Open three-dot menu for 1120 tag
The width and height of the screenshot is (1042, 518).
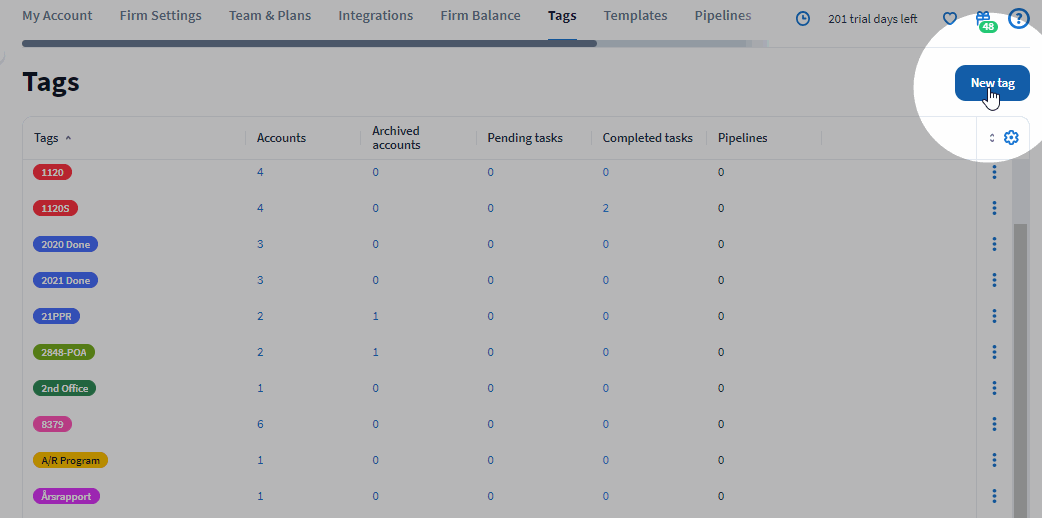(994, 172)
